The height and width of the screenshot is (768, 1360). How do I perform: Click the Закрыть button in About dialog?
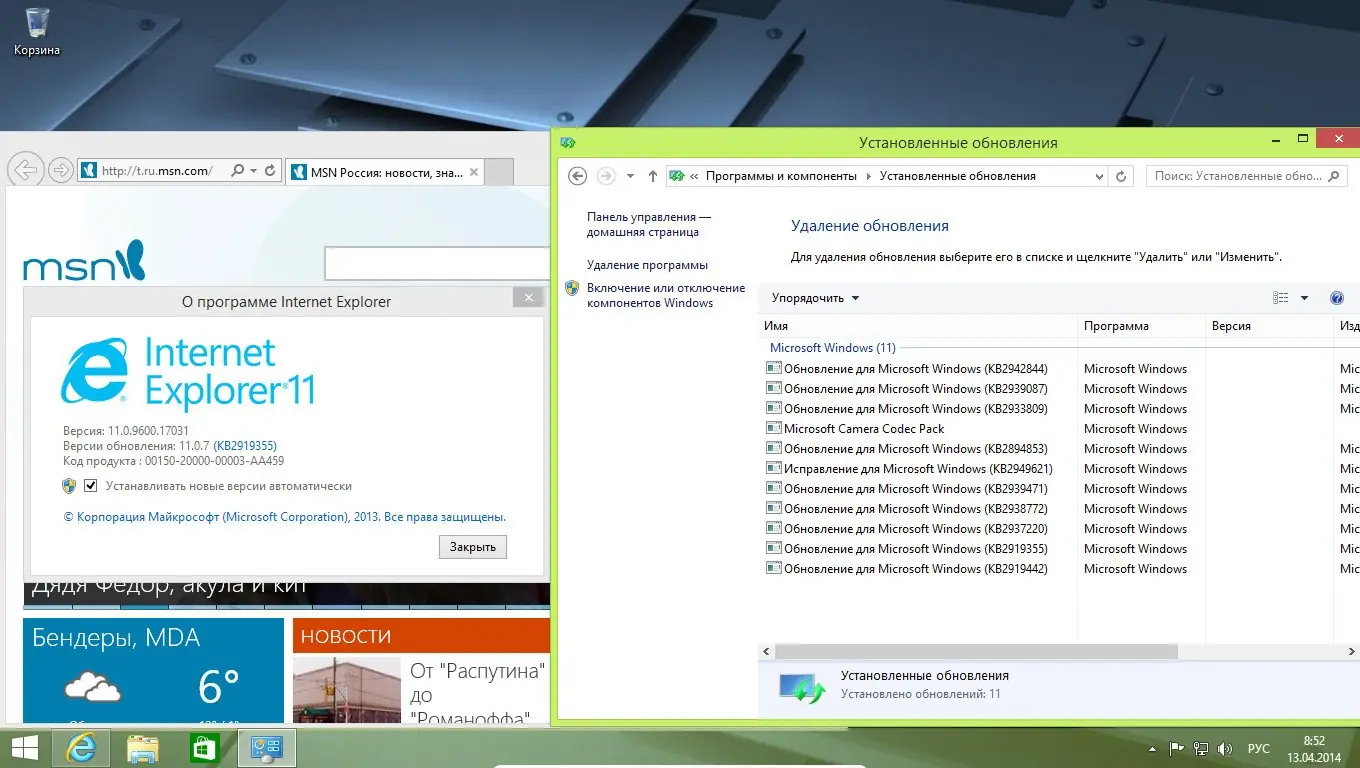coord(473,547)
